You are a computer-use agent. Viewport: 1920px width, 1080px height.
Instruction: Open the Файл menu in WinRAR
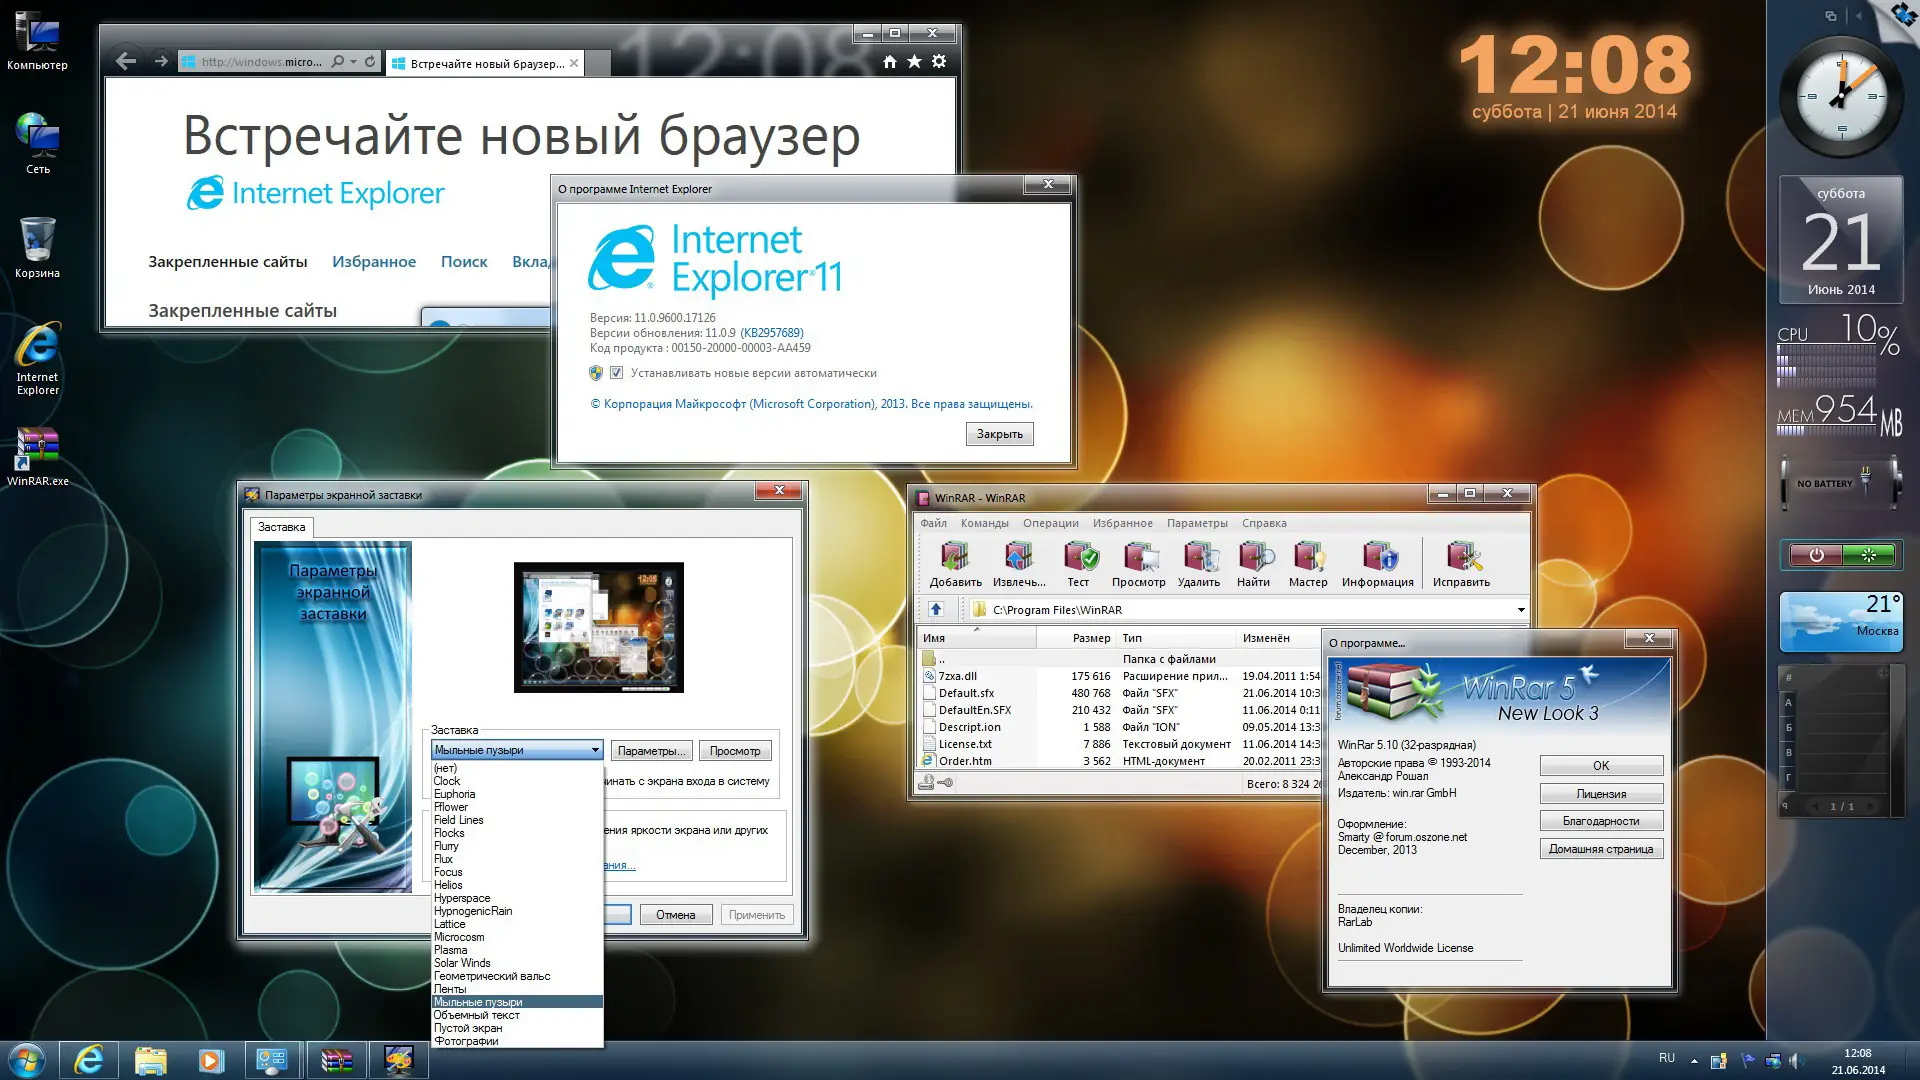tap(932, 523)
